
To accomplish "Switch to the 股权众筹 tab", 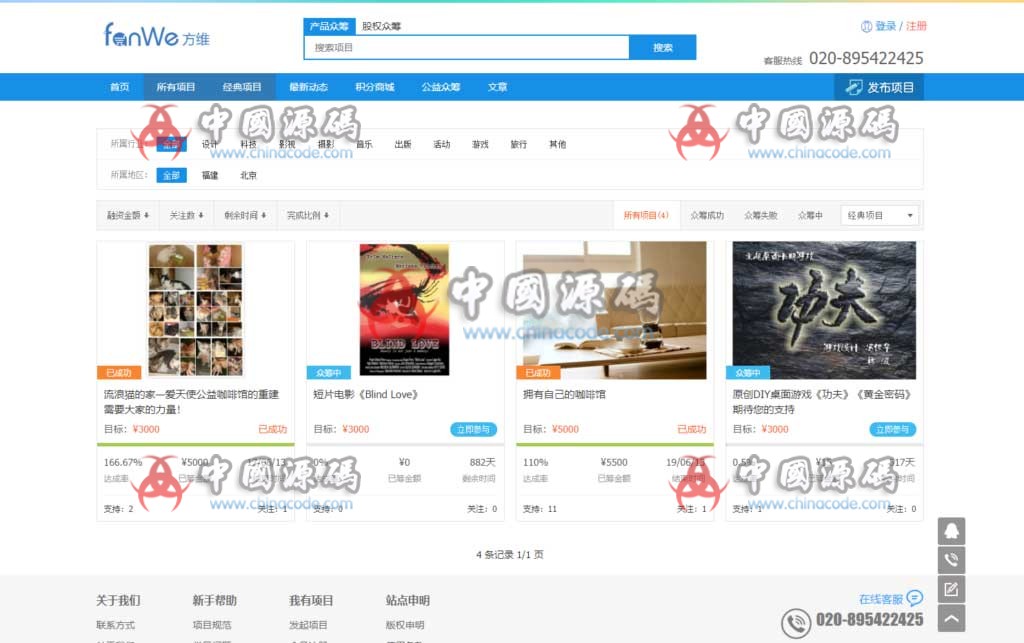I will (x=382, y=25).
